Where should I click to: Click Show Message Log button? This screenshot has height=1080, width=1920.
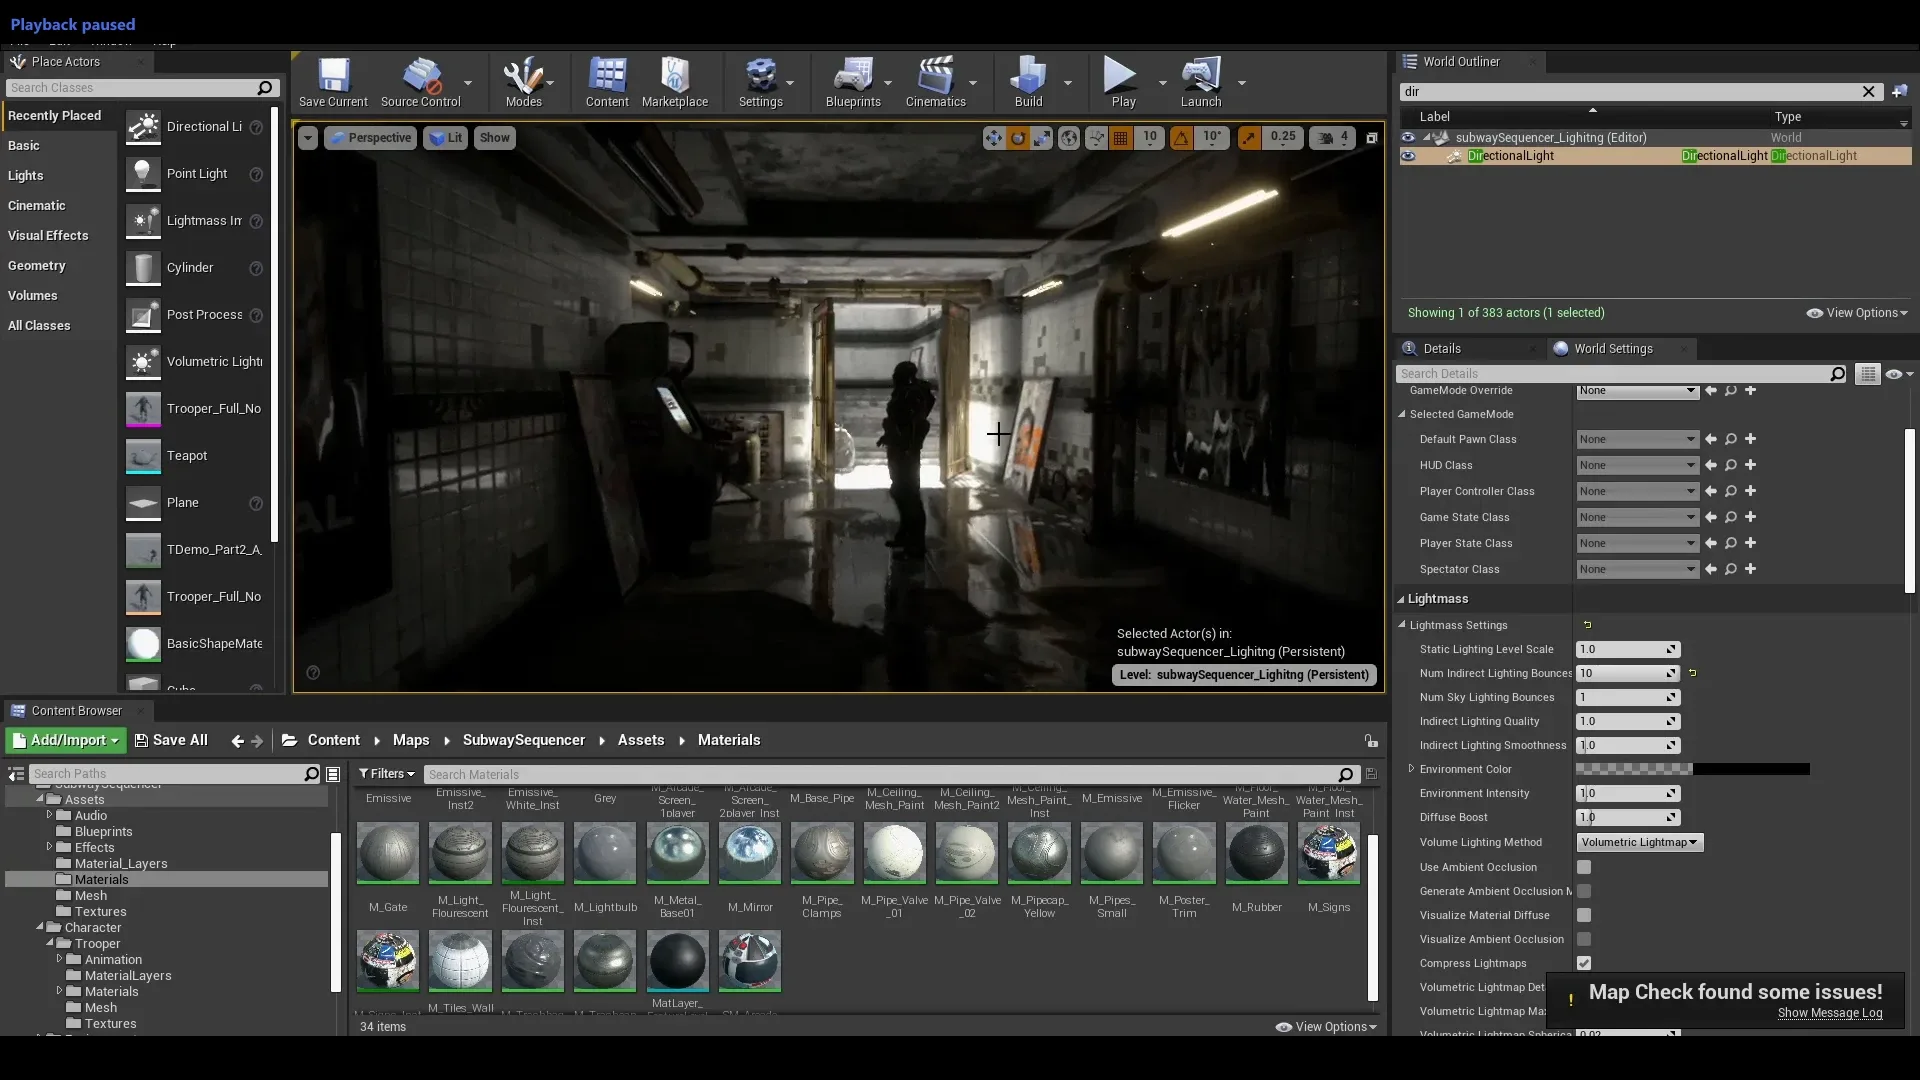1830,1013
